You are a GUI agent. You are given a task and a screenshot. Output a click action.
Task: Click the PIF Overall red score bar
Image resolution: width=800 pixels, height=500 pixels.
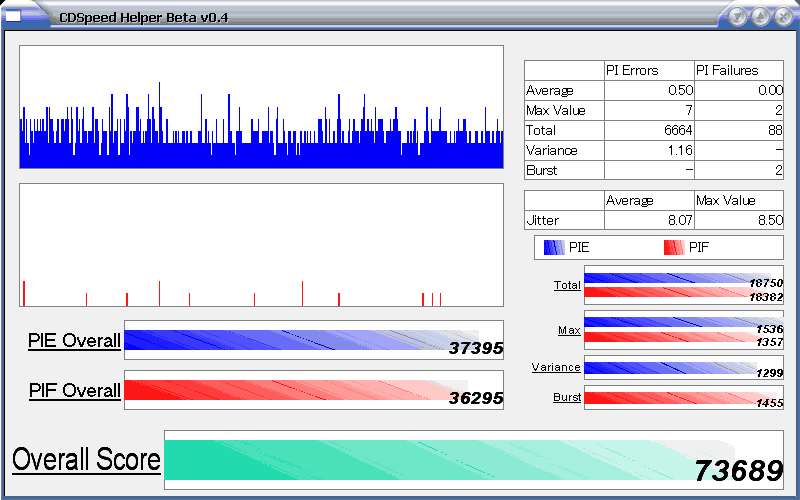tap(300, 390)
